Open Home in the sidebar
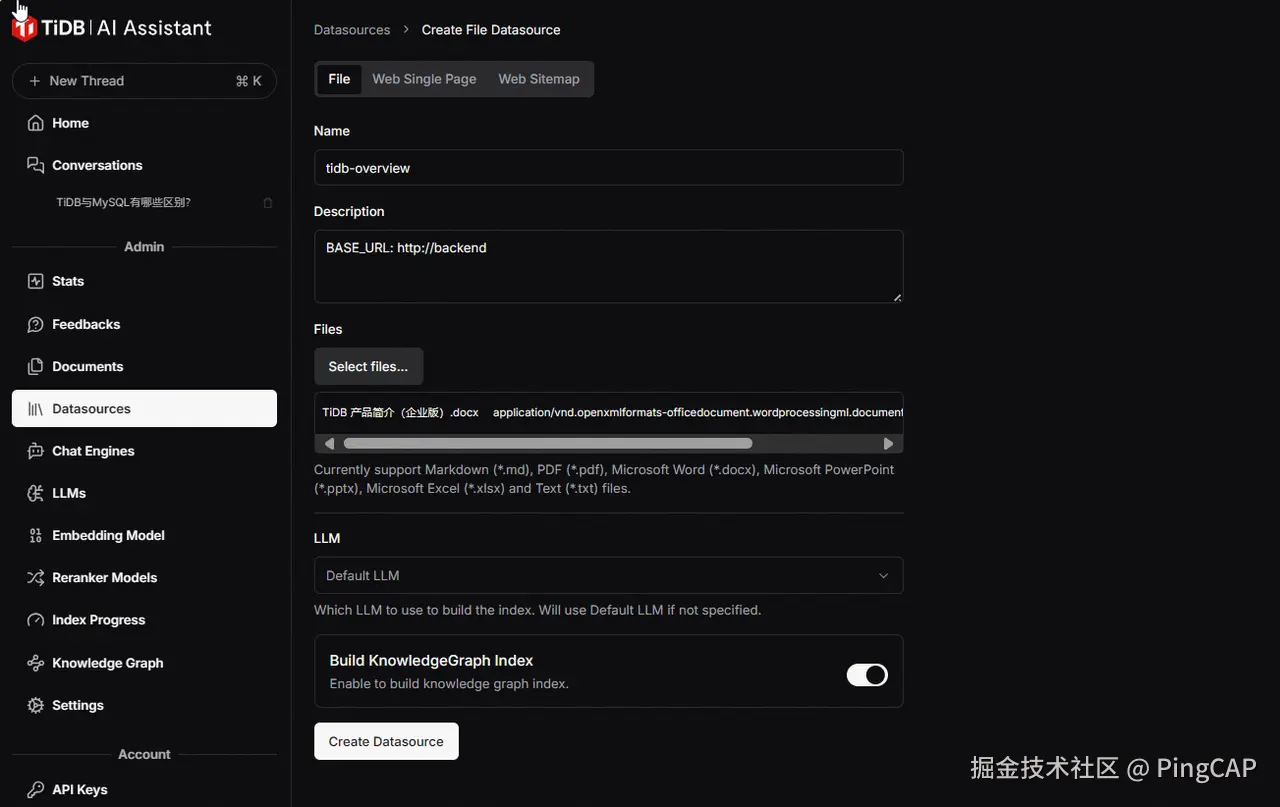The image size is (1280, 807). point(144,123)
